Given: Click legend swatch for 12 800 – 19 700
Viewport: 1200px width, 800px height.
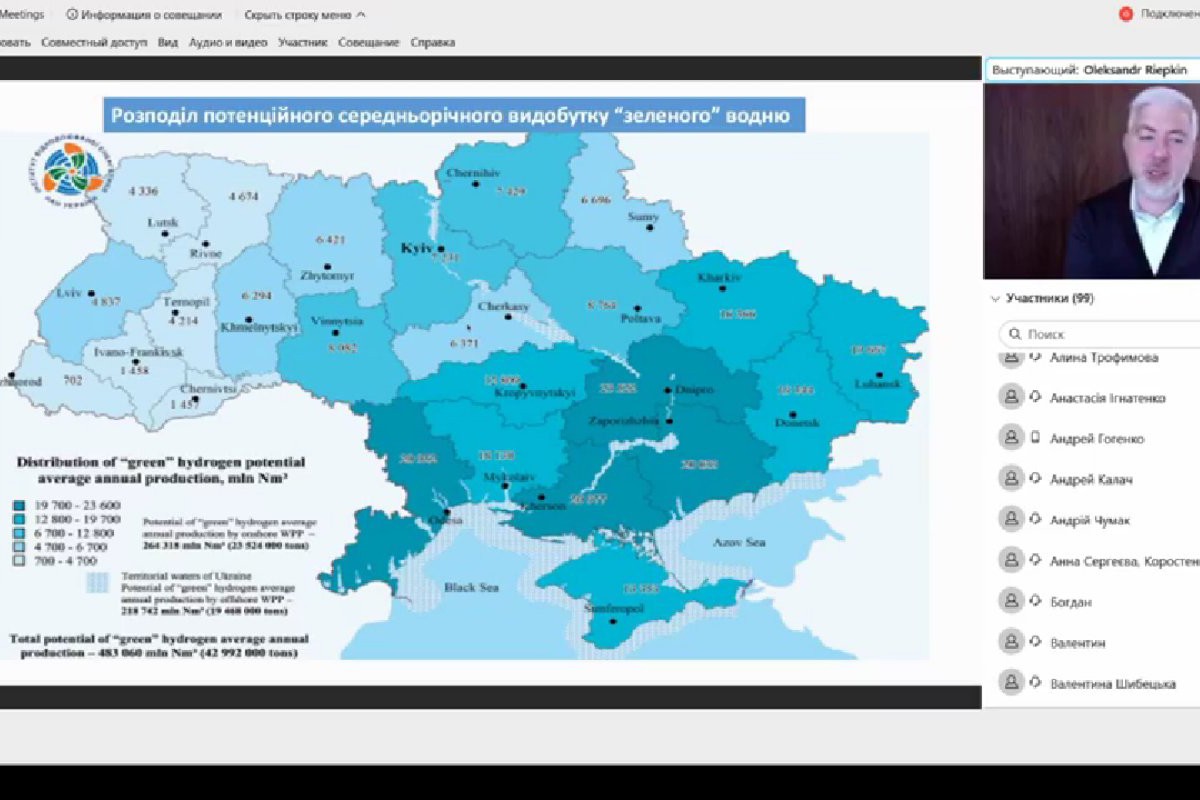Looking at the screenshot, I should pos(19,519).
